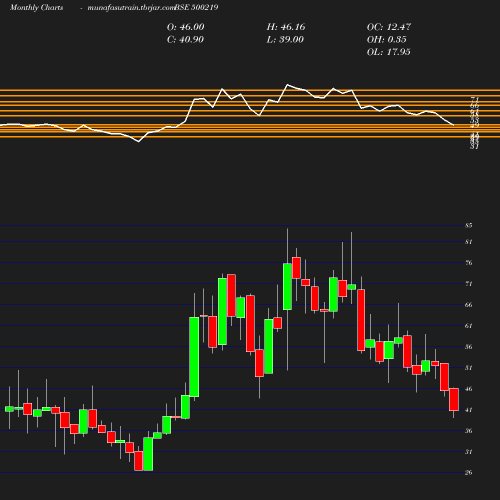Viewport: 500px width, 500px height.
Task: Click the candlestick price axis label 61
Action: 469,326
